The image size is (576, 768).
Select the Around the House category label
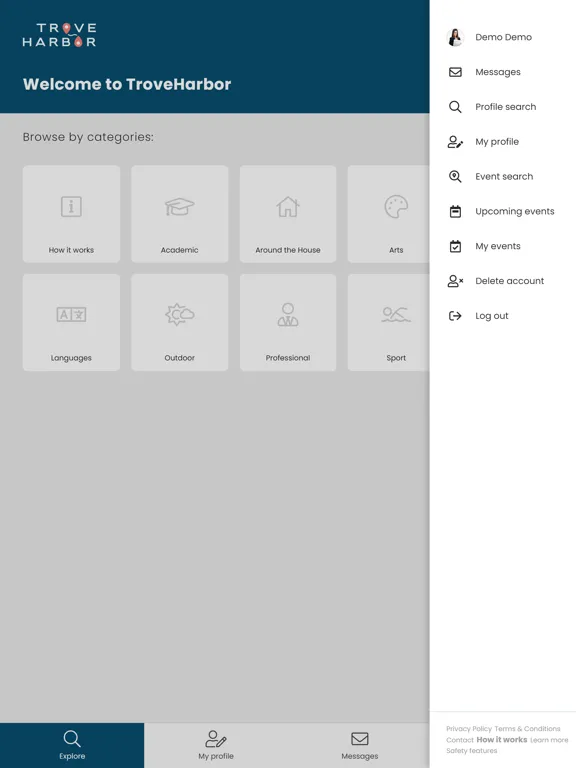(x=288, y=250)
